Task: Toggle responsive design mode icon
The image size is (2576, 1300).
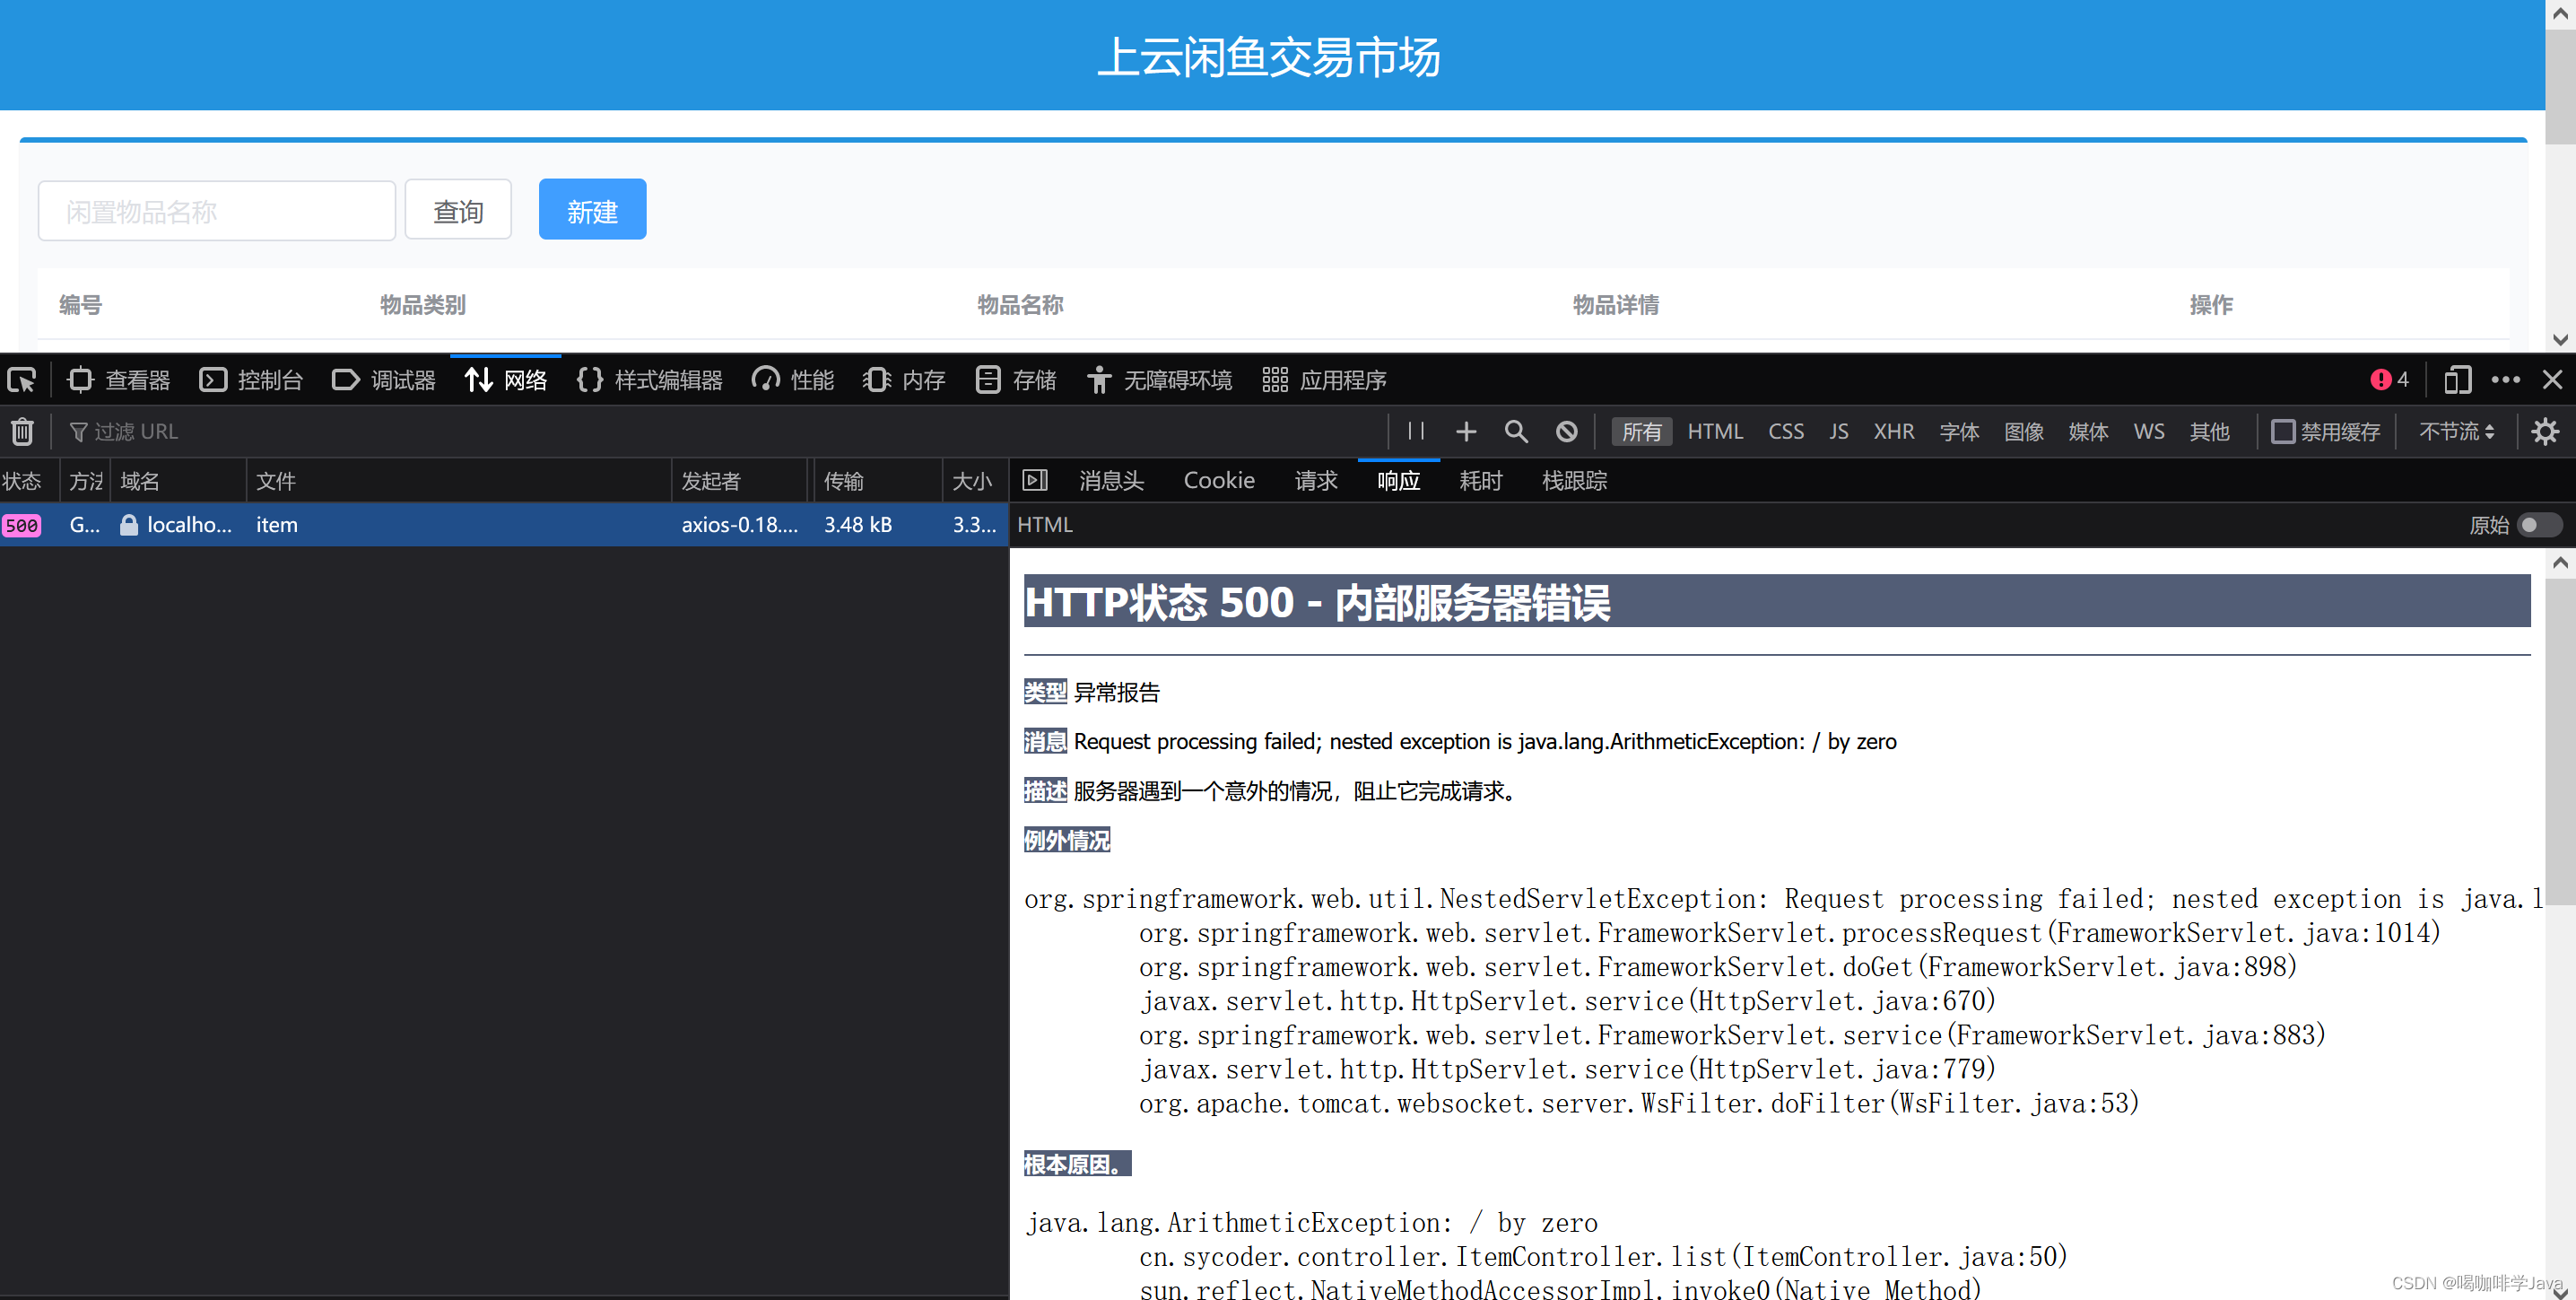Action: [2456, 380]
